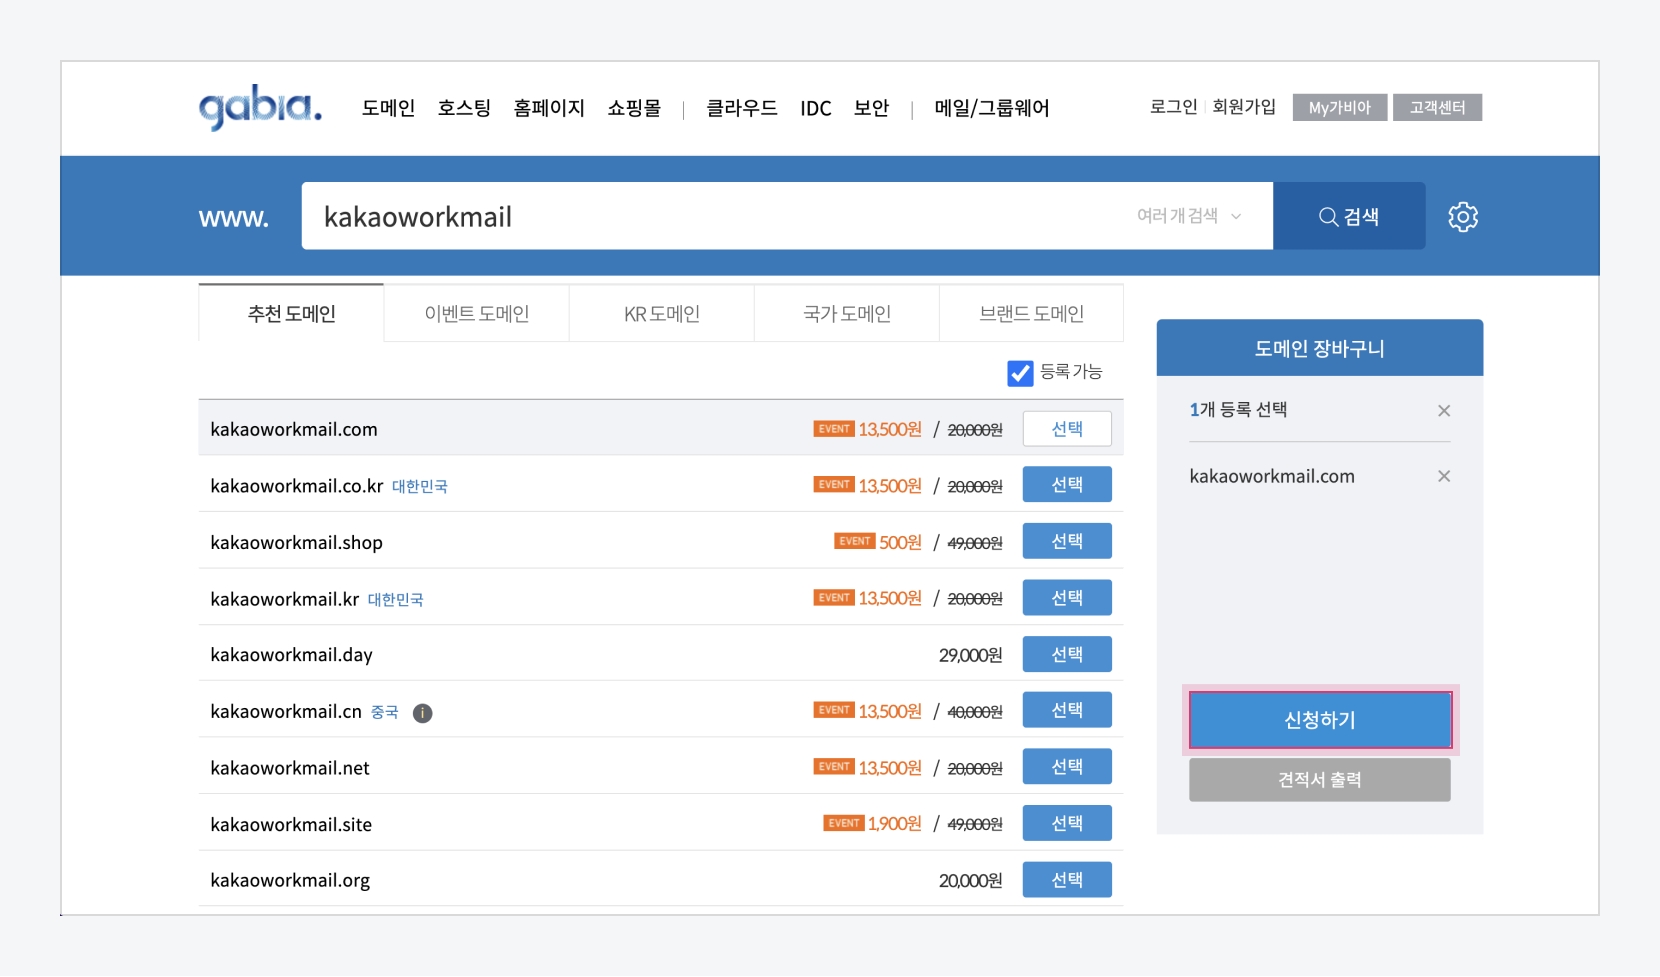
Task: Open the 호스팅 menu
Action: pos(464,108)
